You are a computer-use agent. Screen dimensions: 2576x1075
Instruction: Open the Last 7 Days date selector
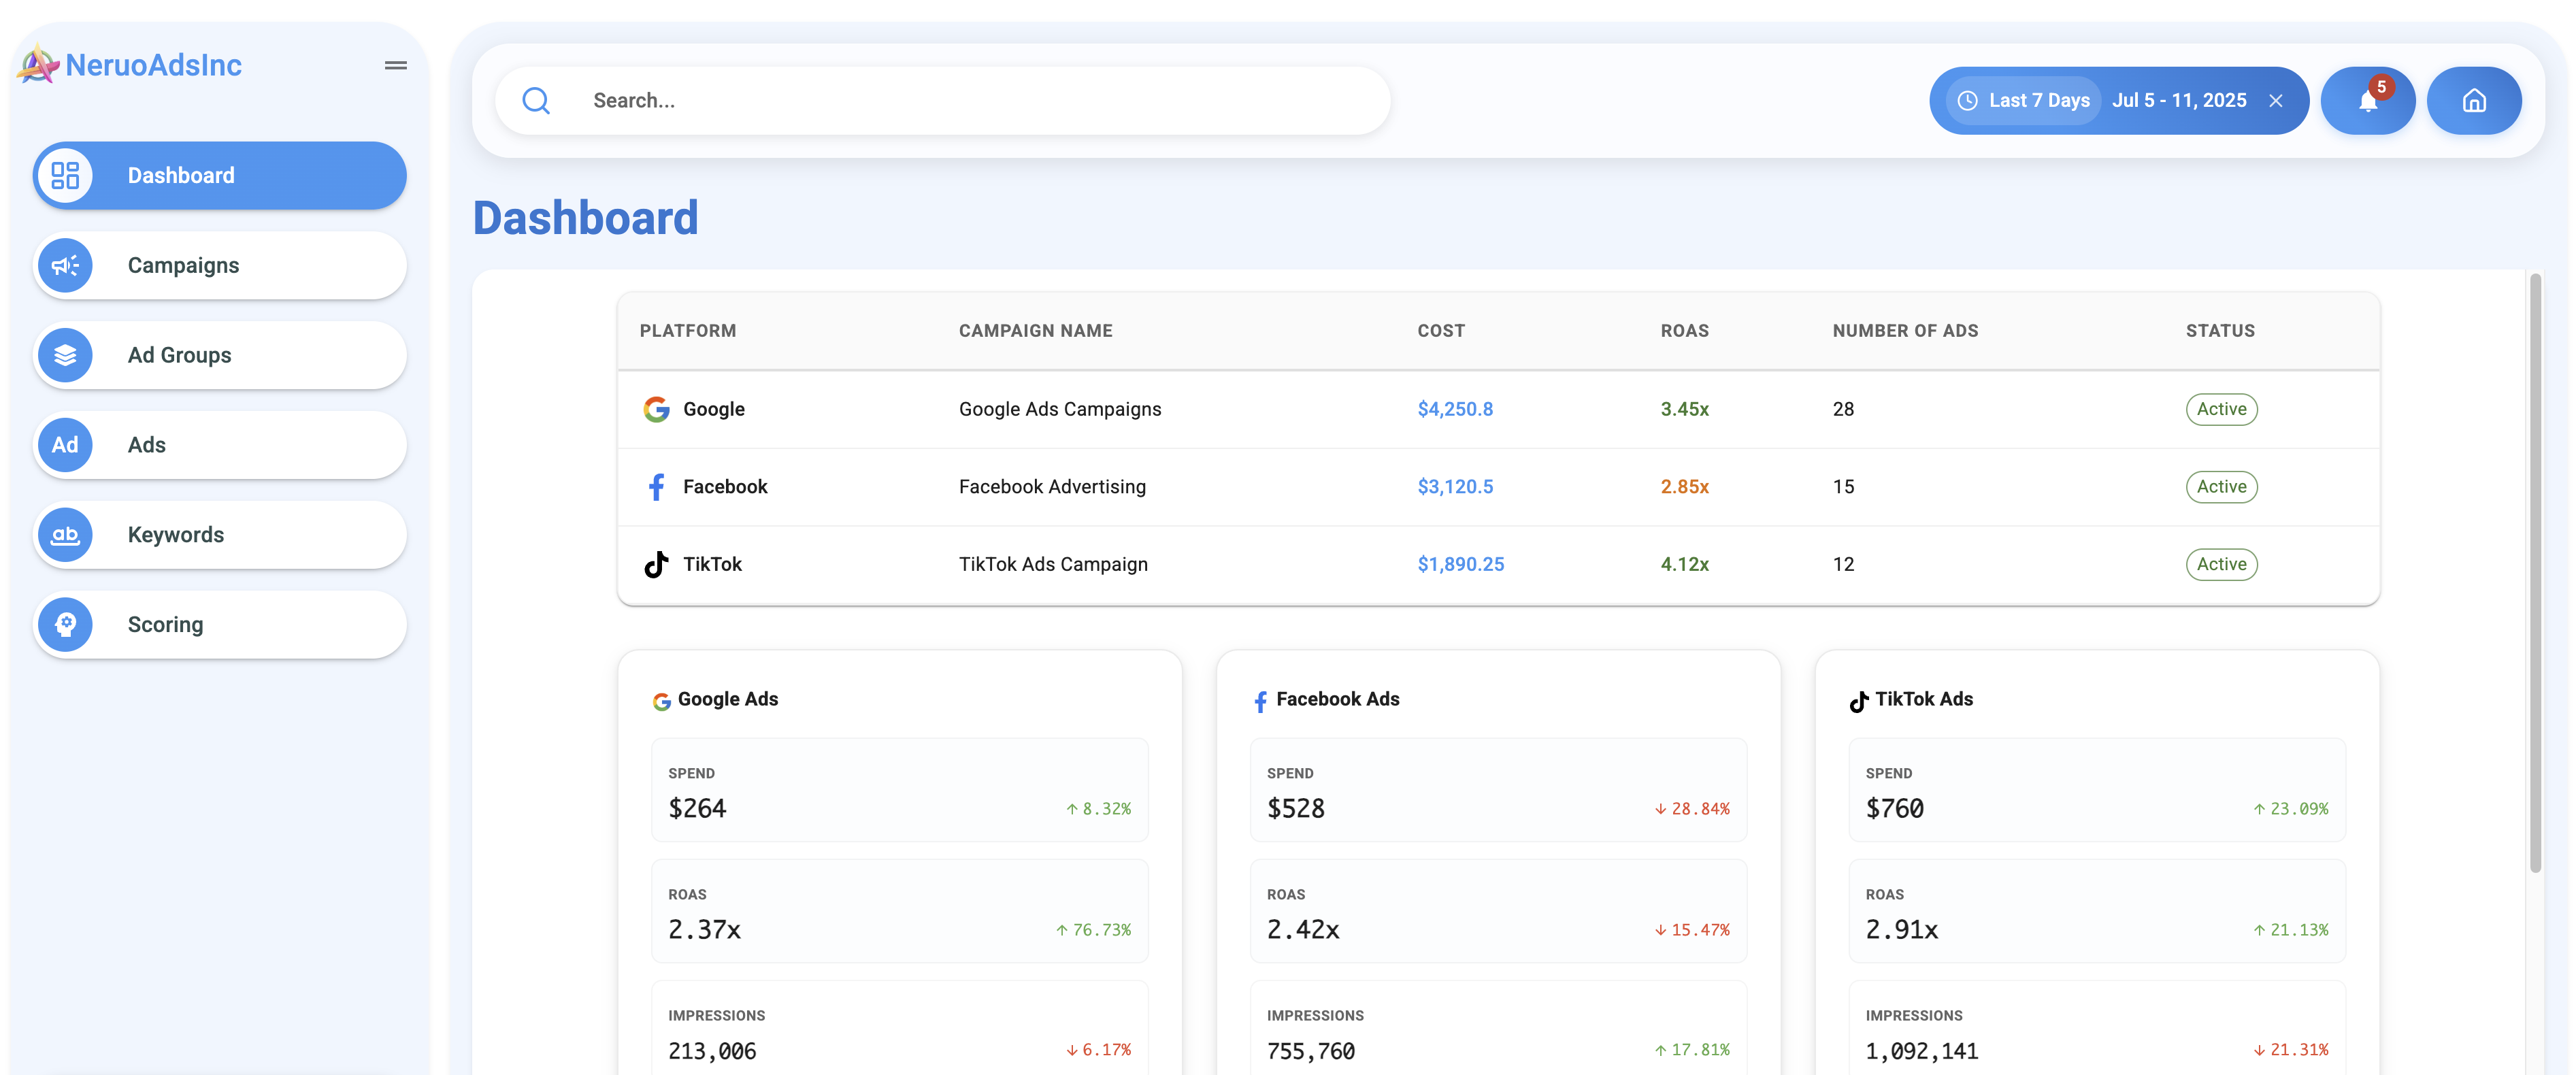click(x=2022, y=100)
